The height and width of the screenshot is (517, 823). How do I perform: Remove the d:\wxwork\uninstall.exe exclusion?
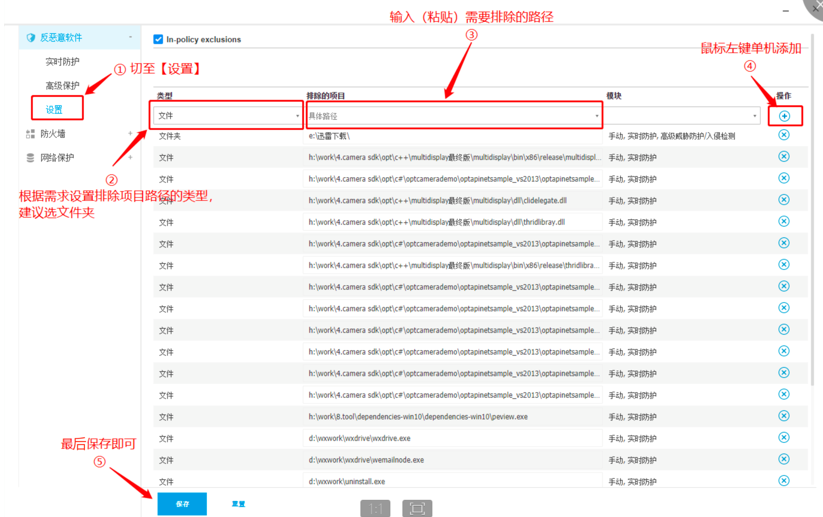784,481
